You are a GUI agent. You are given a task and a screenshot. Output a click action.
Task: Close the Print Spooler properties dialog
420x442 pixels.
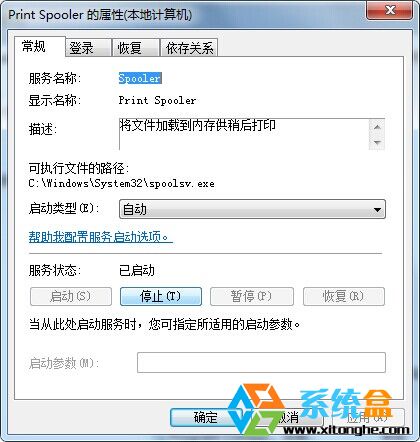pyautogui.click(x=390, y=10)
